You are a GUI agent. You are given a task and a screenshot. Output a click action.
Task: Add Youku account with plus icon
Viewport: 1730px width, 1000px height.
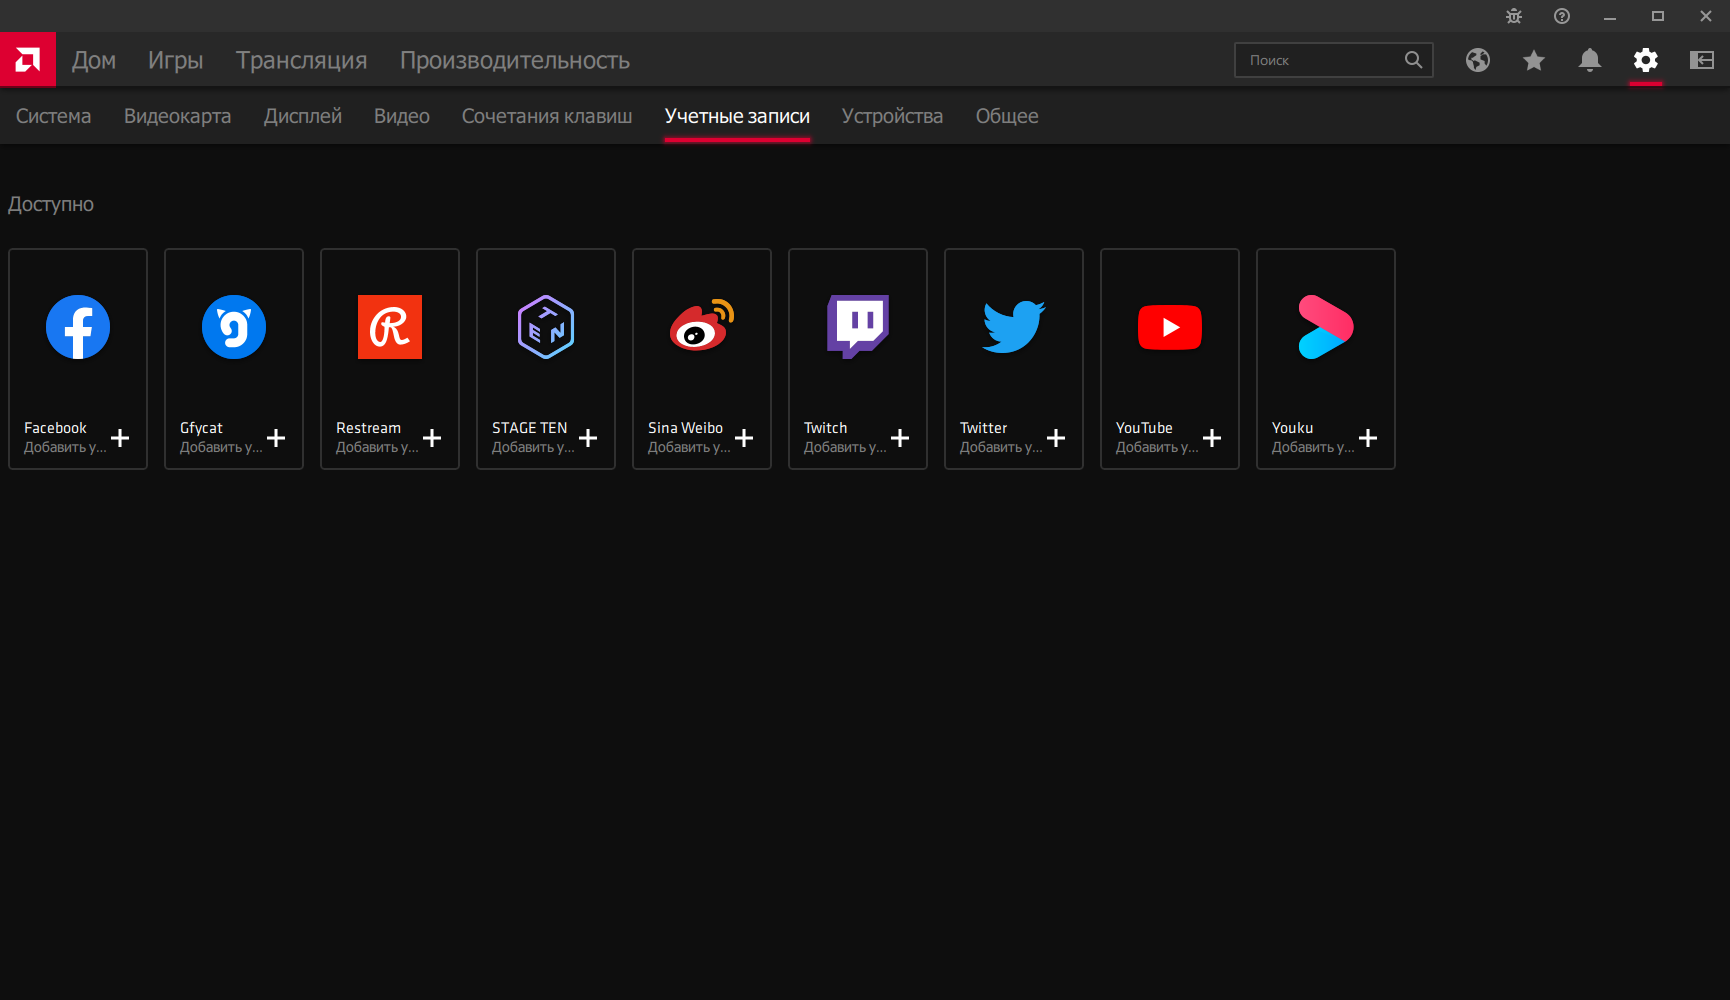1368,438
